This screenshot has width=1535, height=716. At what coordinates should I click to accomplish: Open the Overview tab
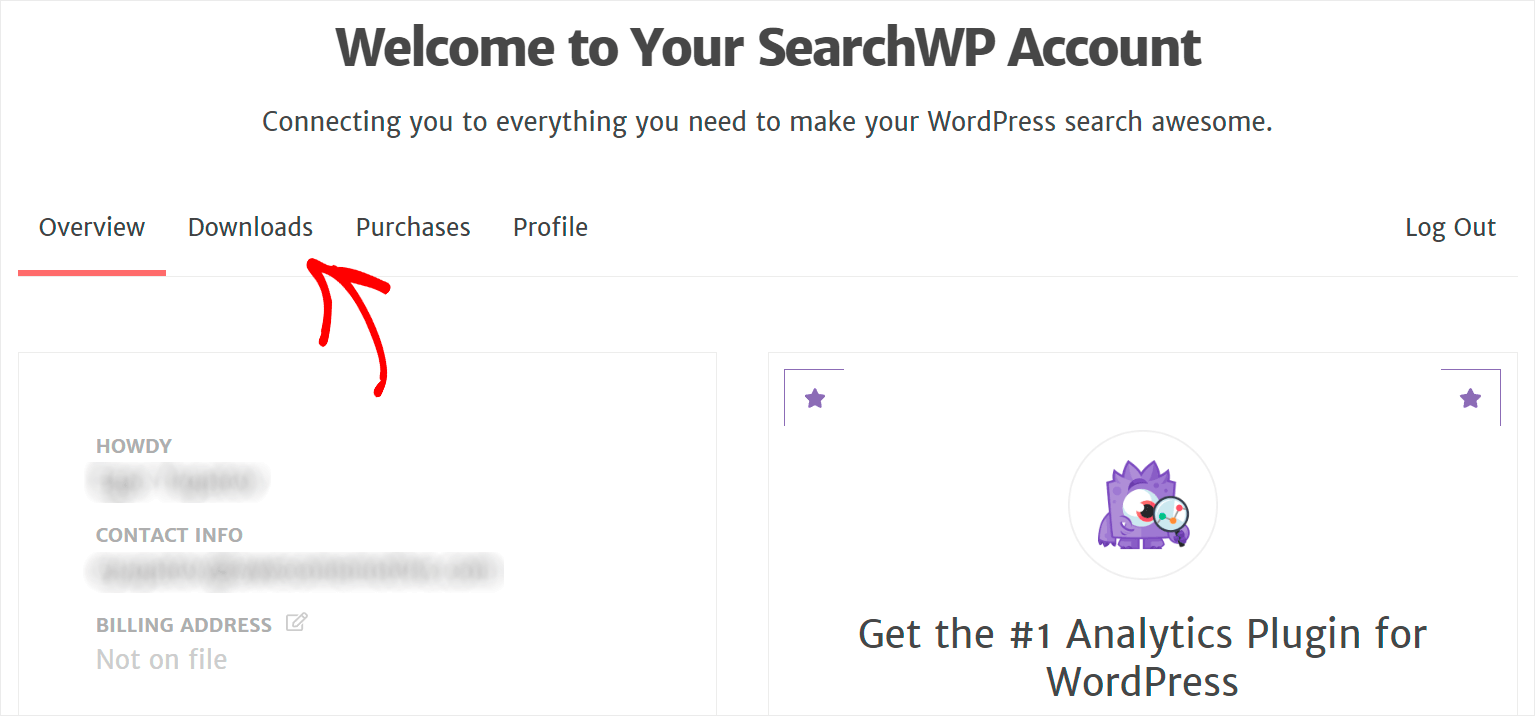coord(92,228)
